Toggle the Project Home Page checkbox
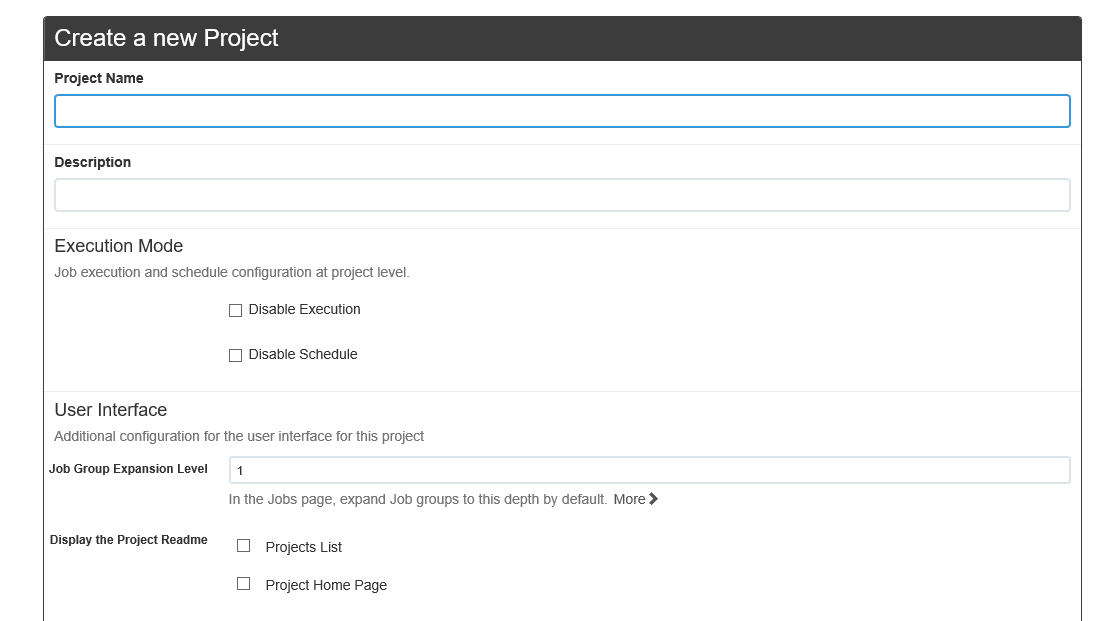This screenshot has height=621, width=1116. pos(243,584)
